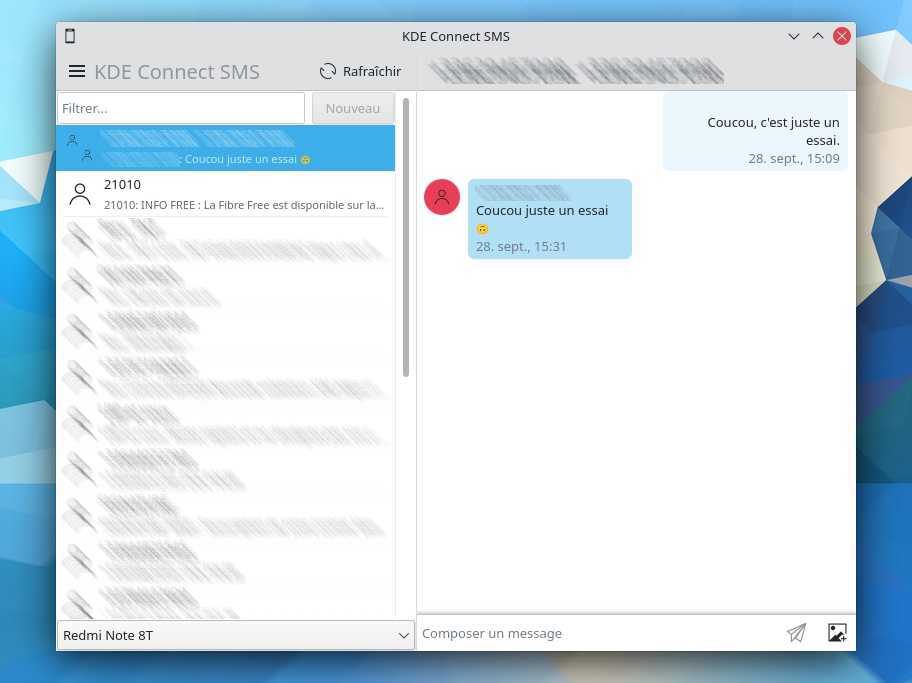Click into the Filtrer search field
Screen dimensions: 912x683
(x=181, y=108)
